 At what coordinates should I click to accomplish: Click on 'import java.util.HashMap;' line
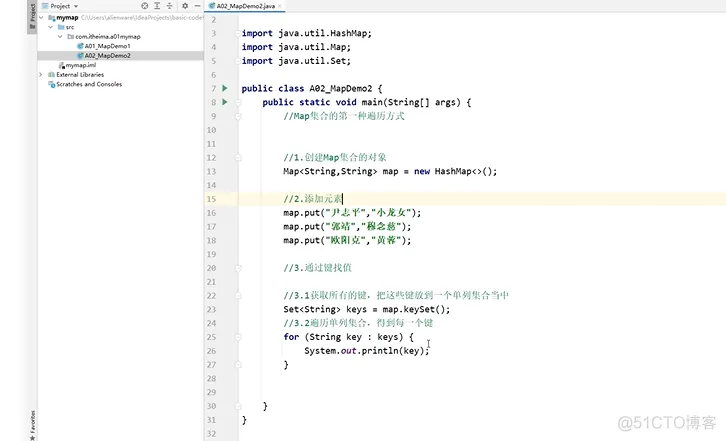tap(307, 33)
